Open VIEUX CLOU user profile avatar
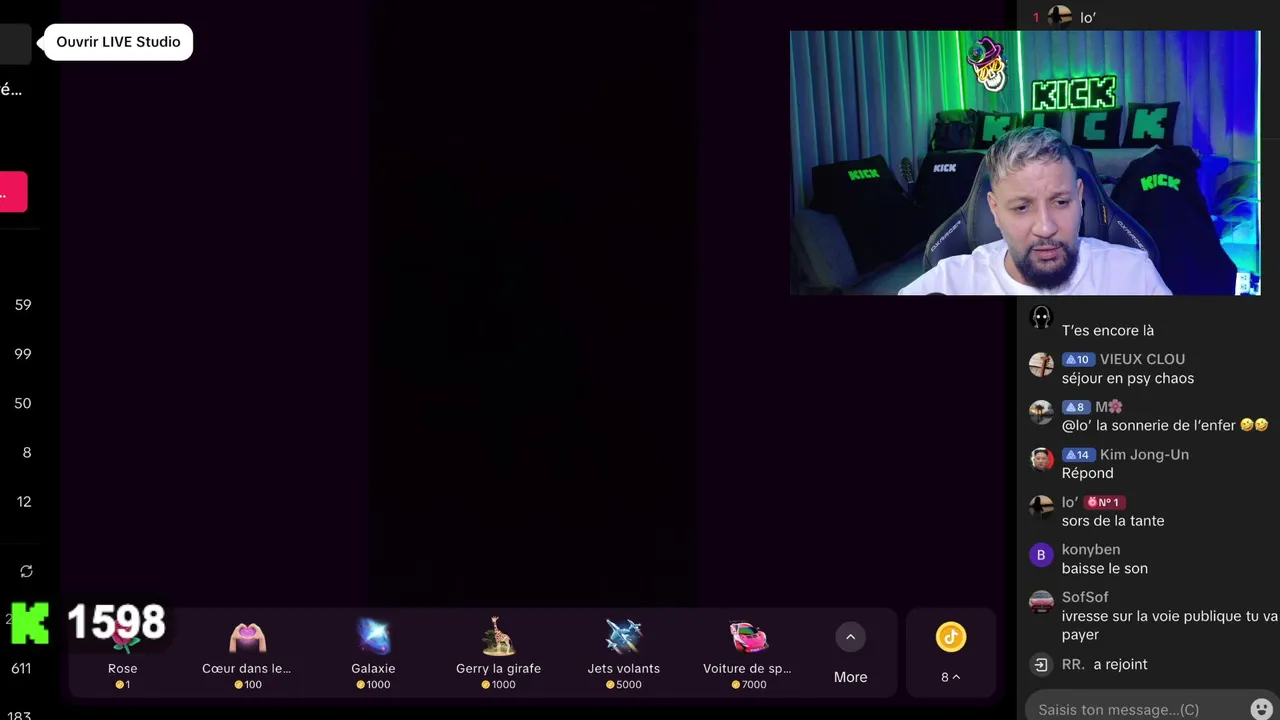Image resolution: width=1280 pixels, height=720 pixels. point(1041,365)
